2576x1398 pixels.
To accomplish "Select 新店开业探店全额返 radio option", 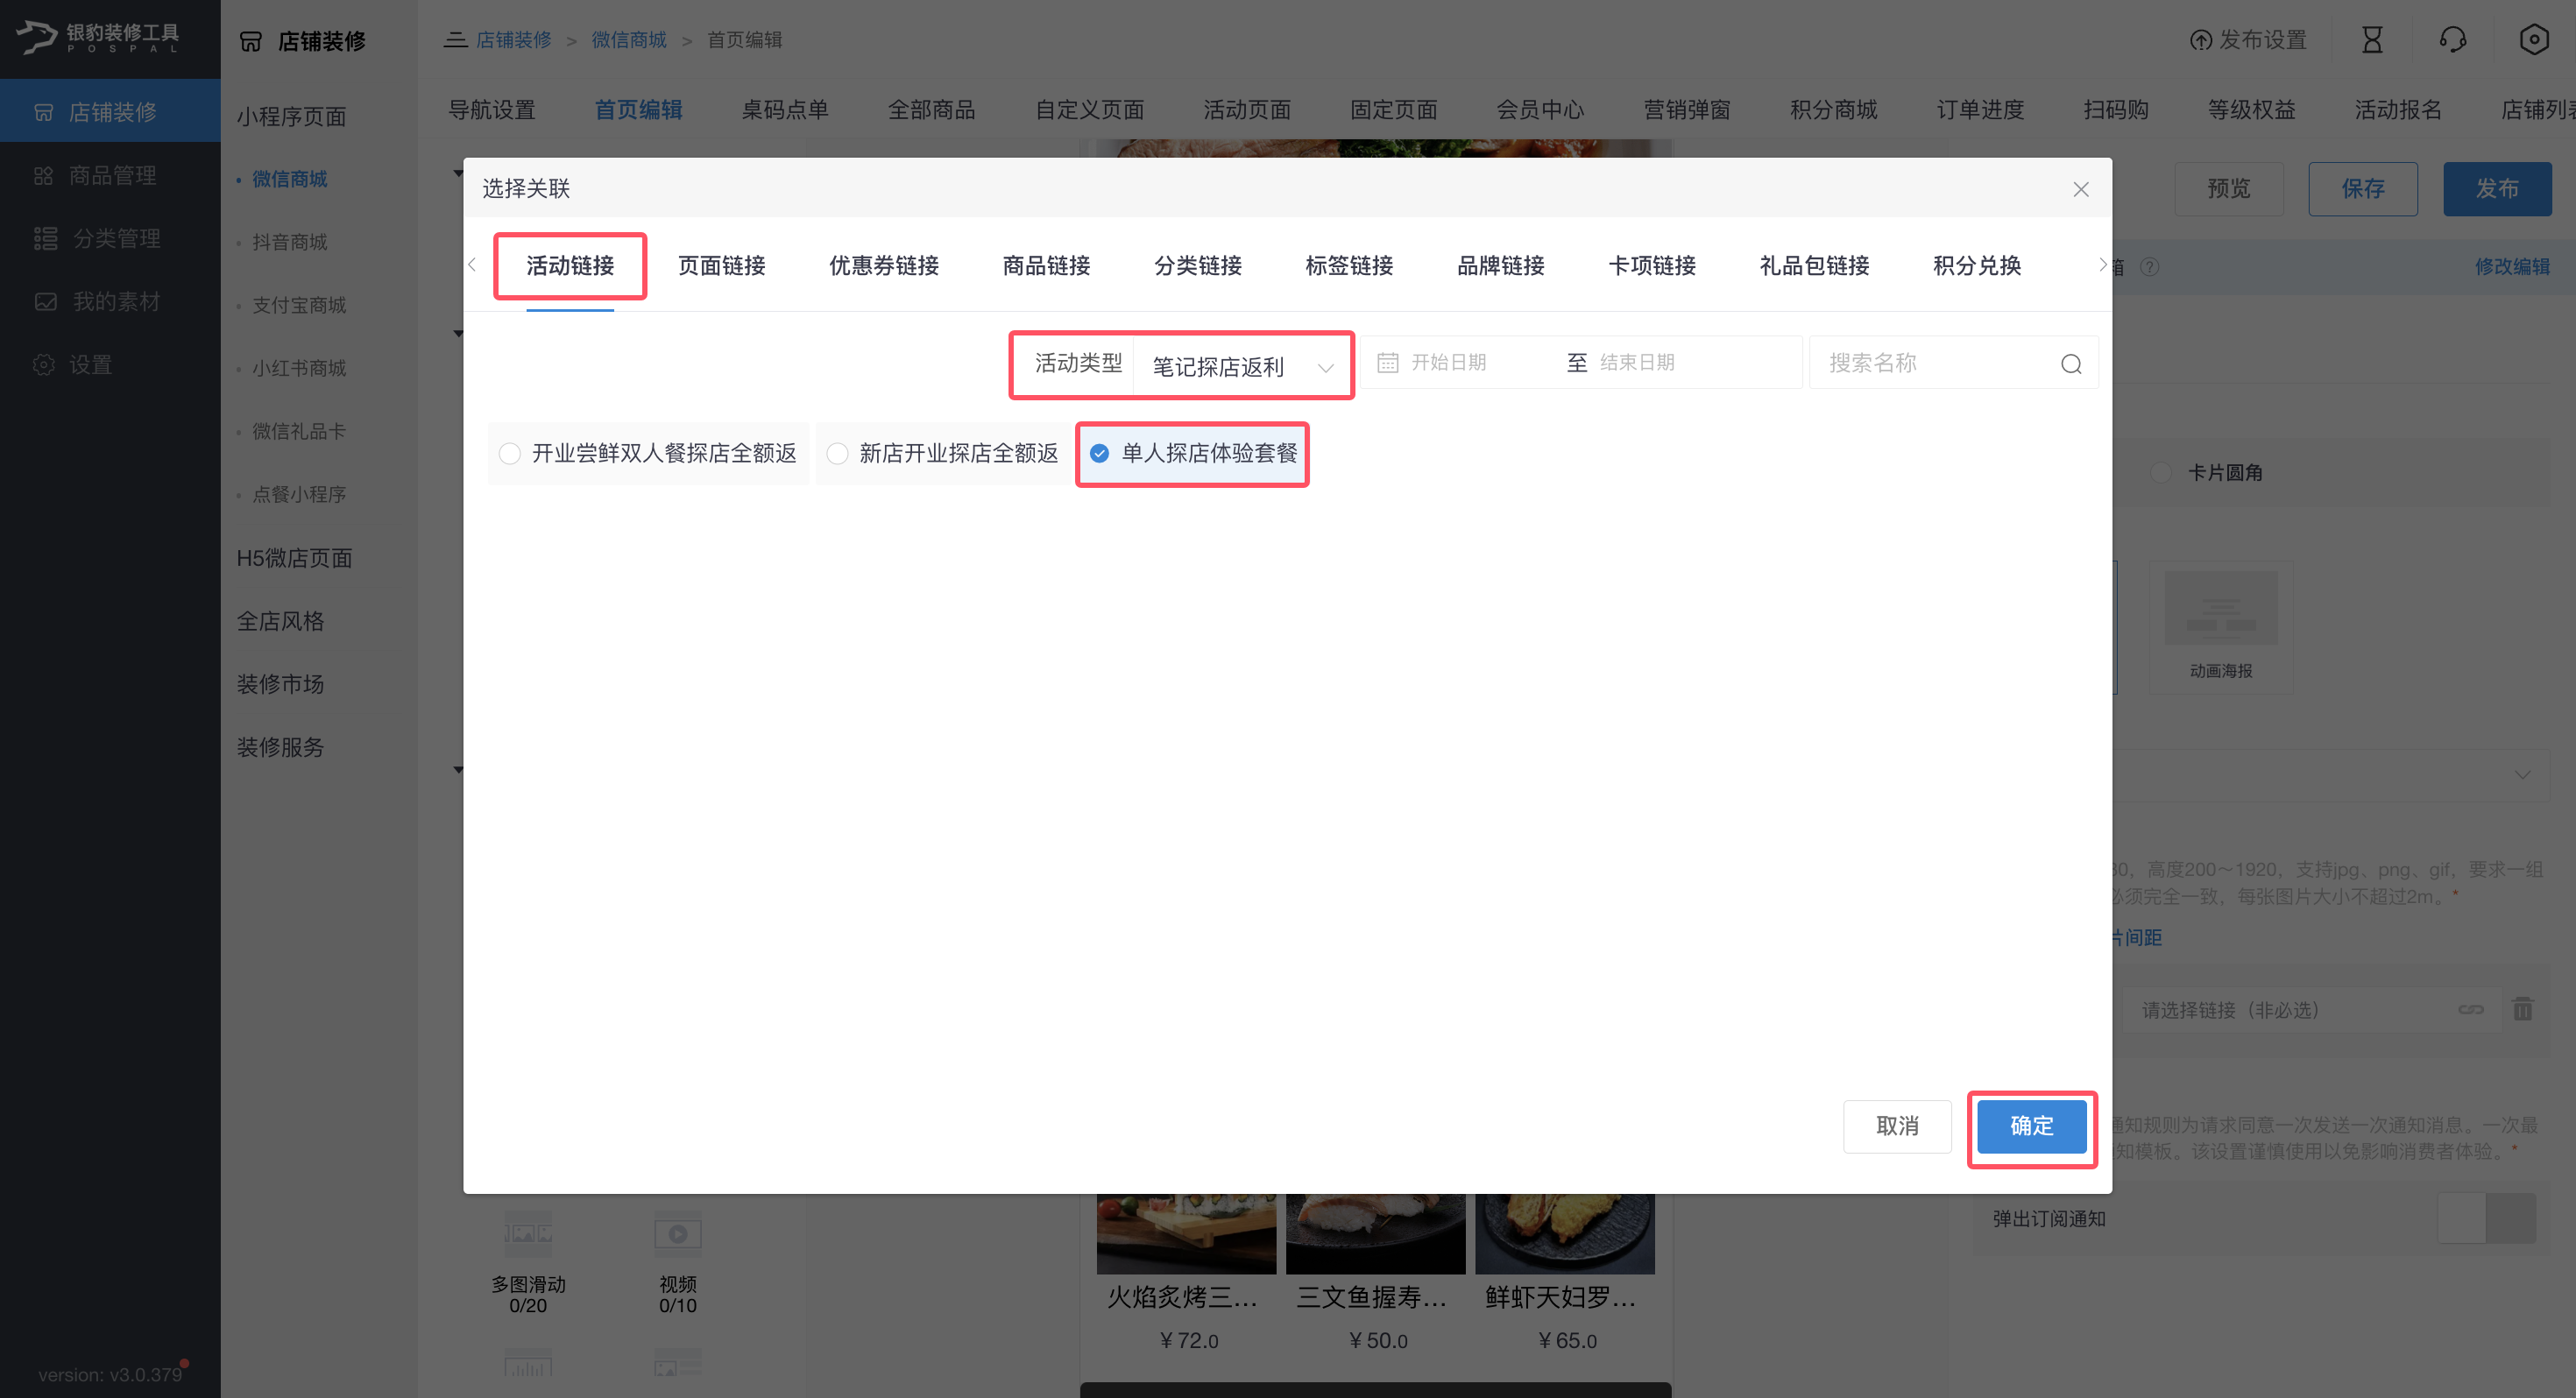I will tap(941, 453).
